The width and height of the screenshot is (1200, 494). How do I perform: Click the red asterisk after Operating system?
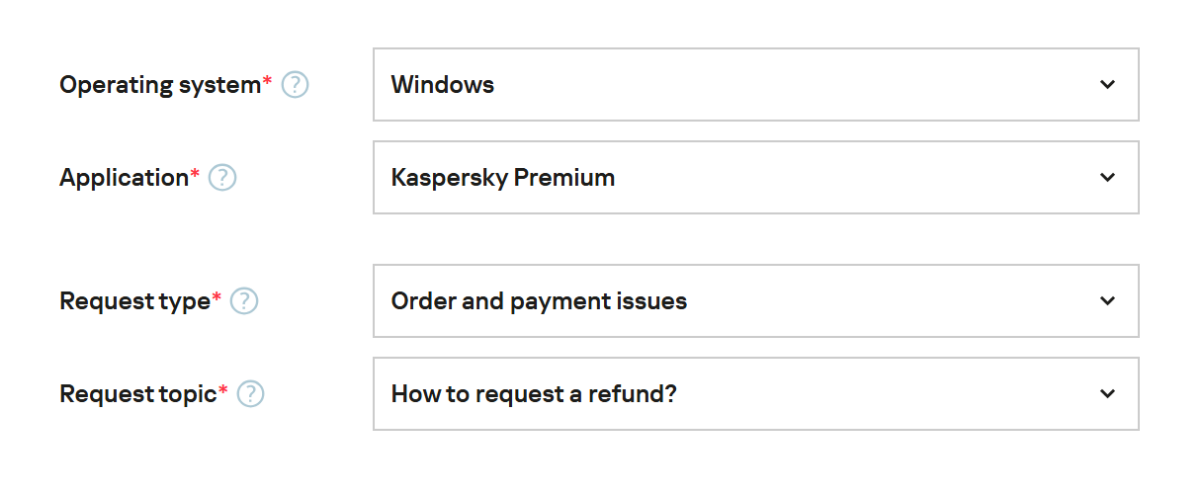(x=267, y=82)
